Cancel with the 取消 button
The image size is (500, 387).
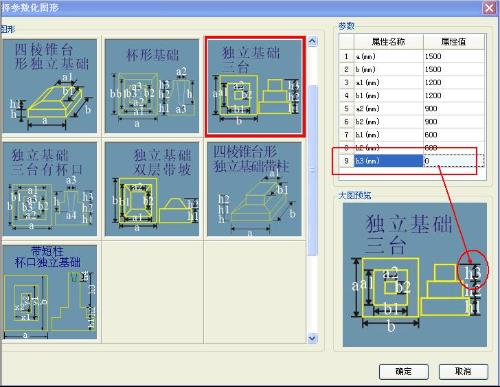click(x=463, y=371)
